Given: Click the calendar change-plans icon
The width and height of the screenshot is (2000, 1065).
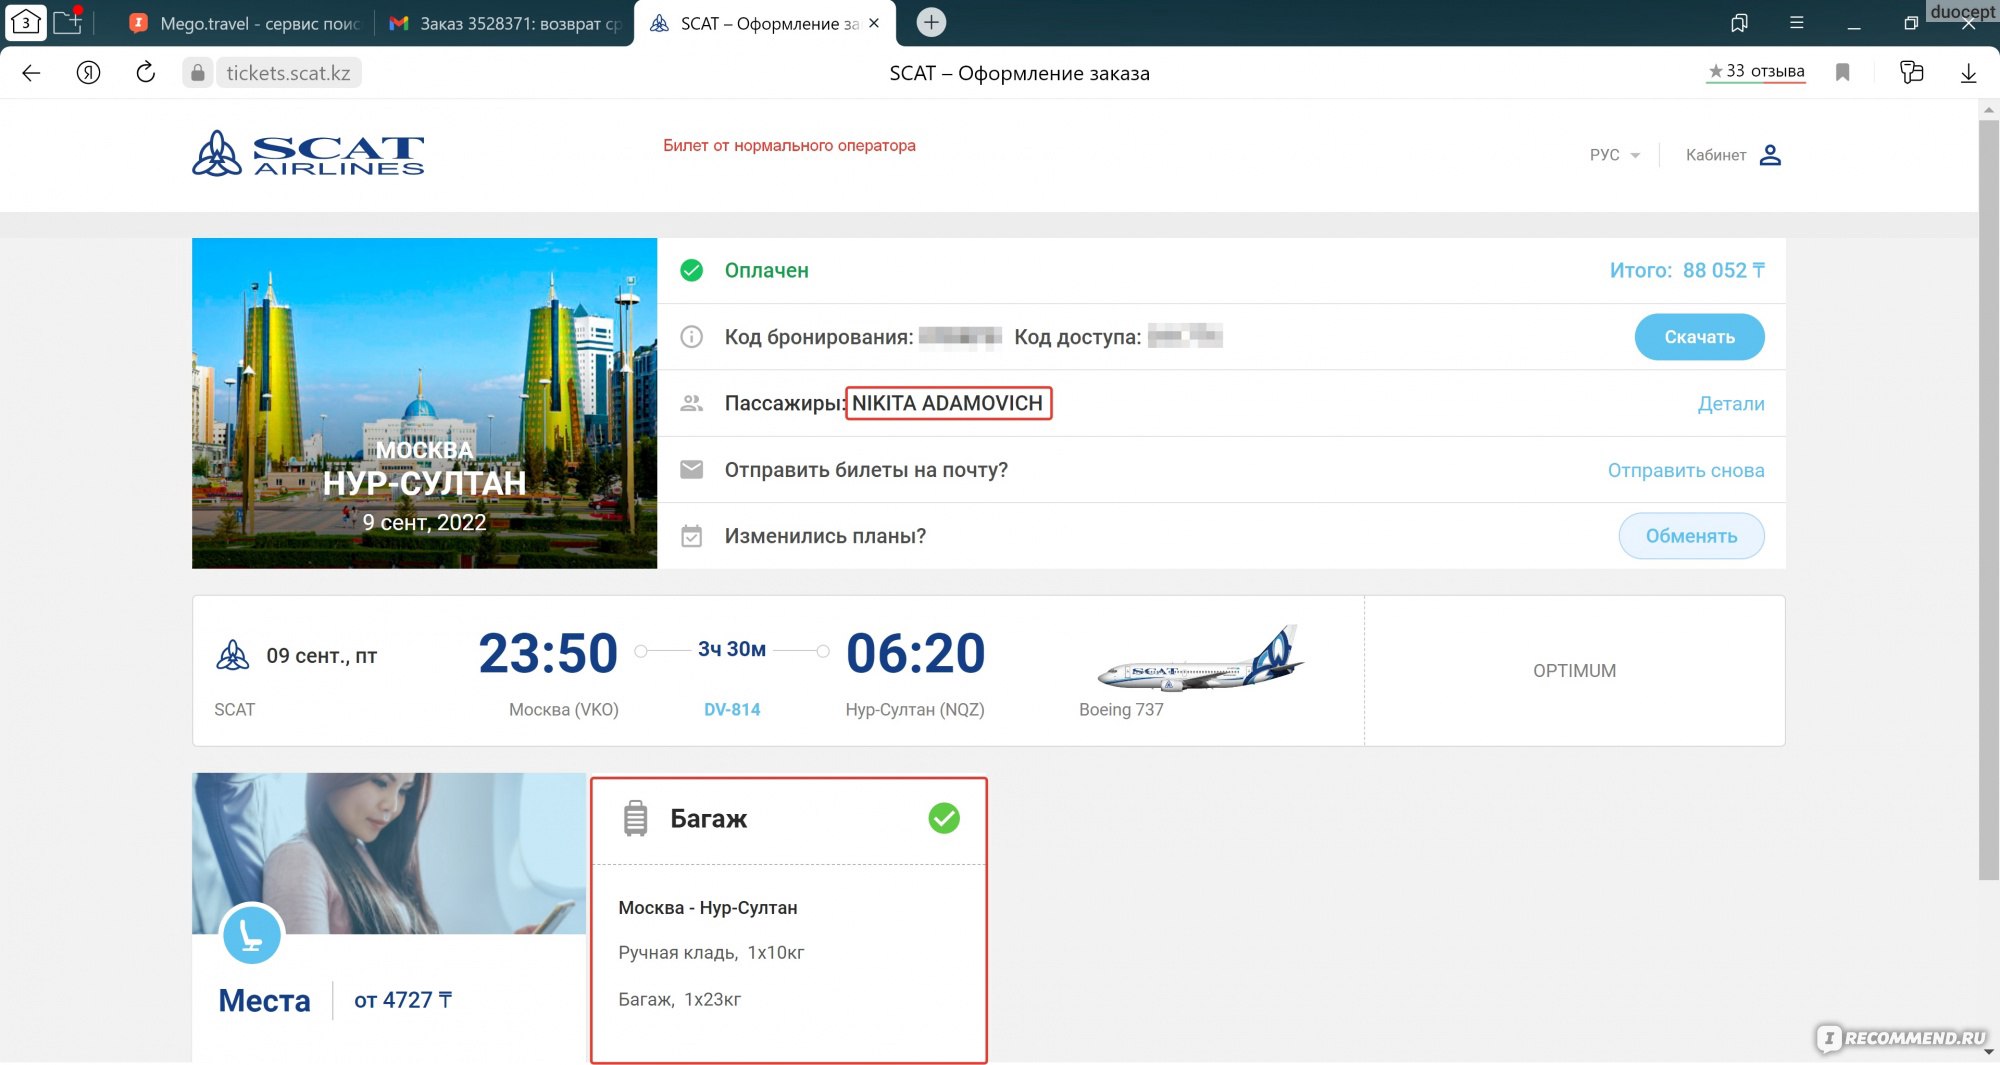Looking at the screenshot, I should pyautogui.click(x=691, y=536).
